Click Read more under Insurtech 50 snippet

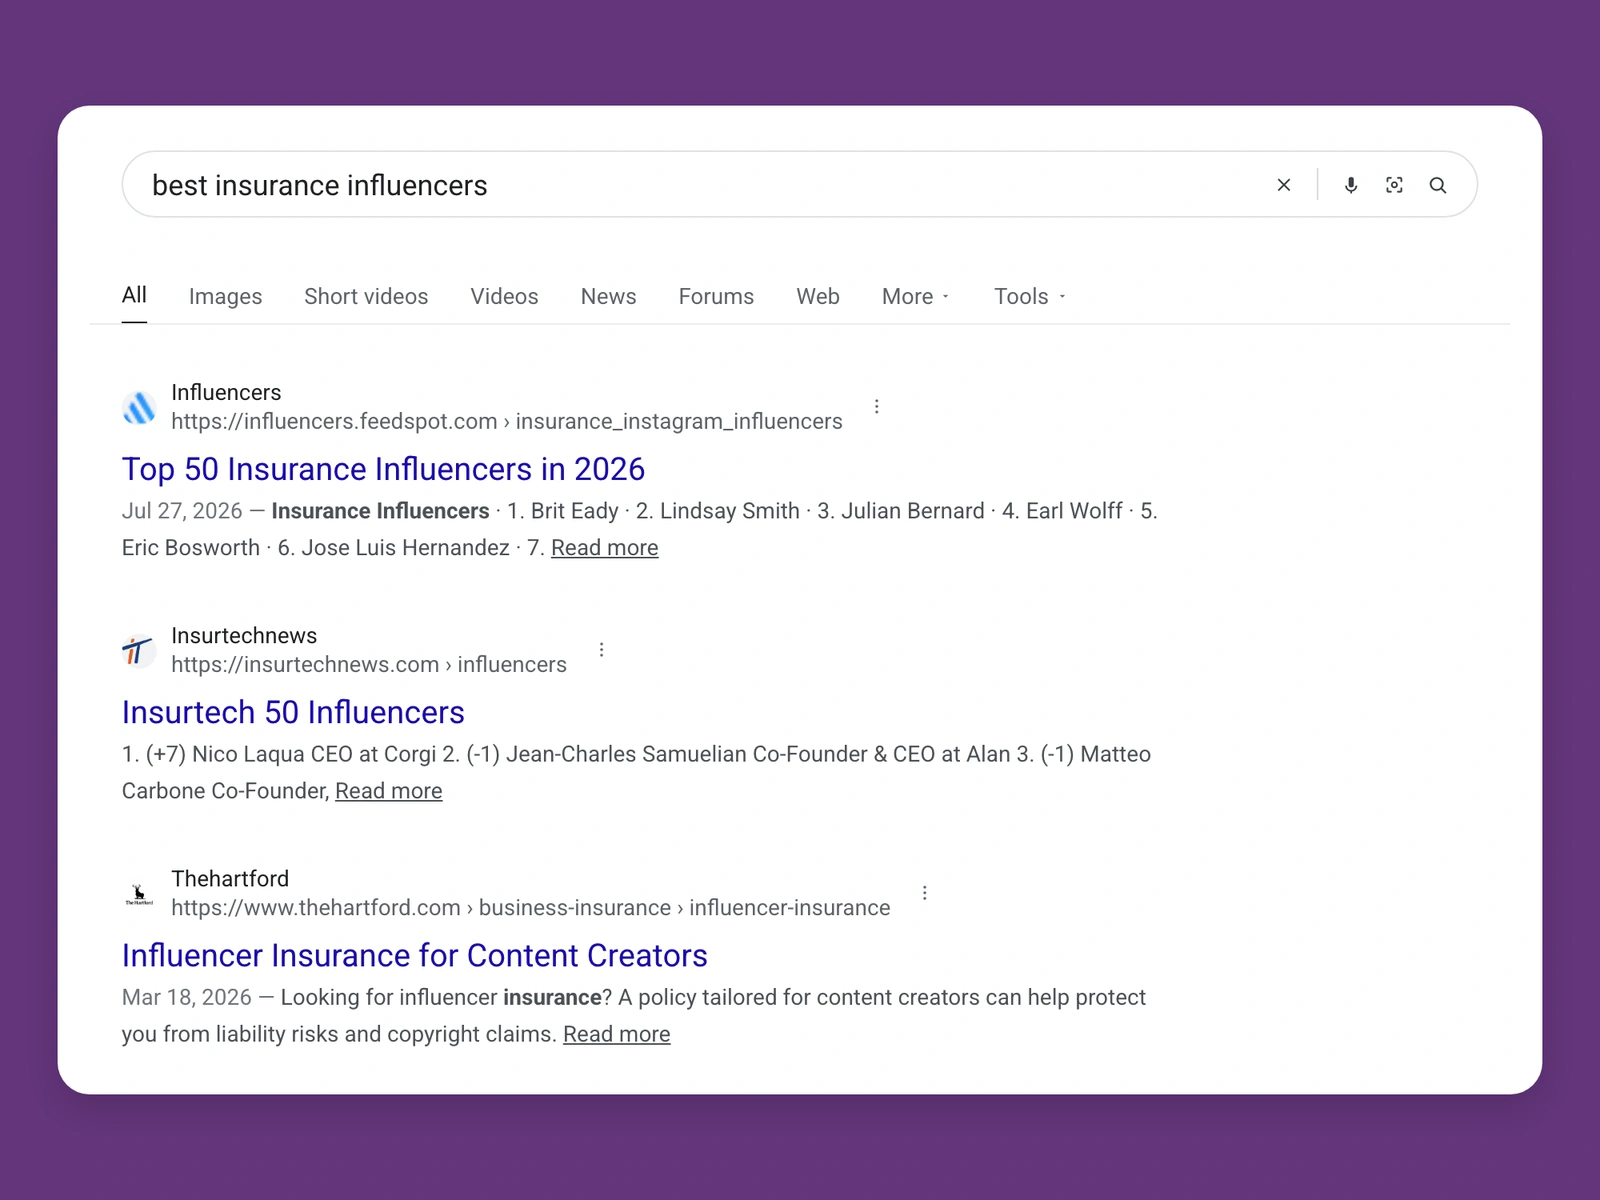tap(388, 791)
